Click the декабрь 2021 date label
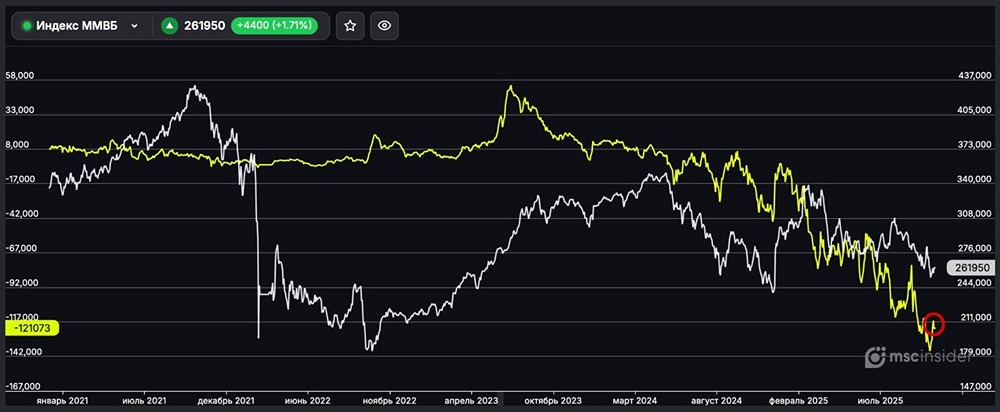 [226, 401]
